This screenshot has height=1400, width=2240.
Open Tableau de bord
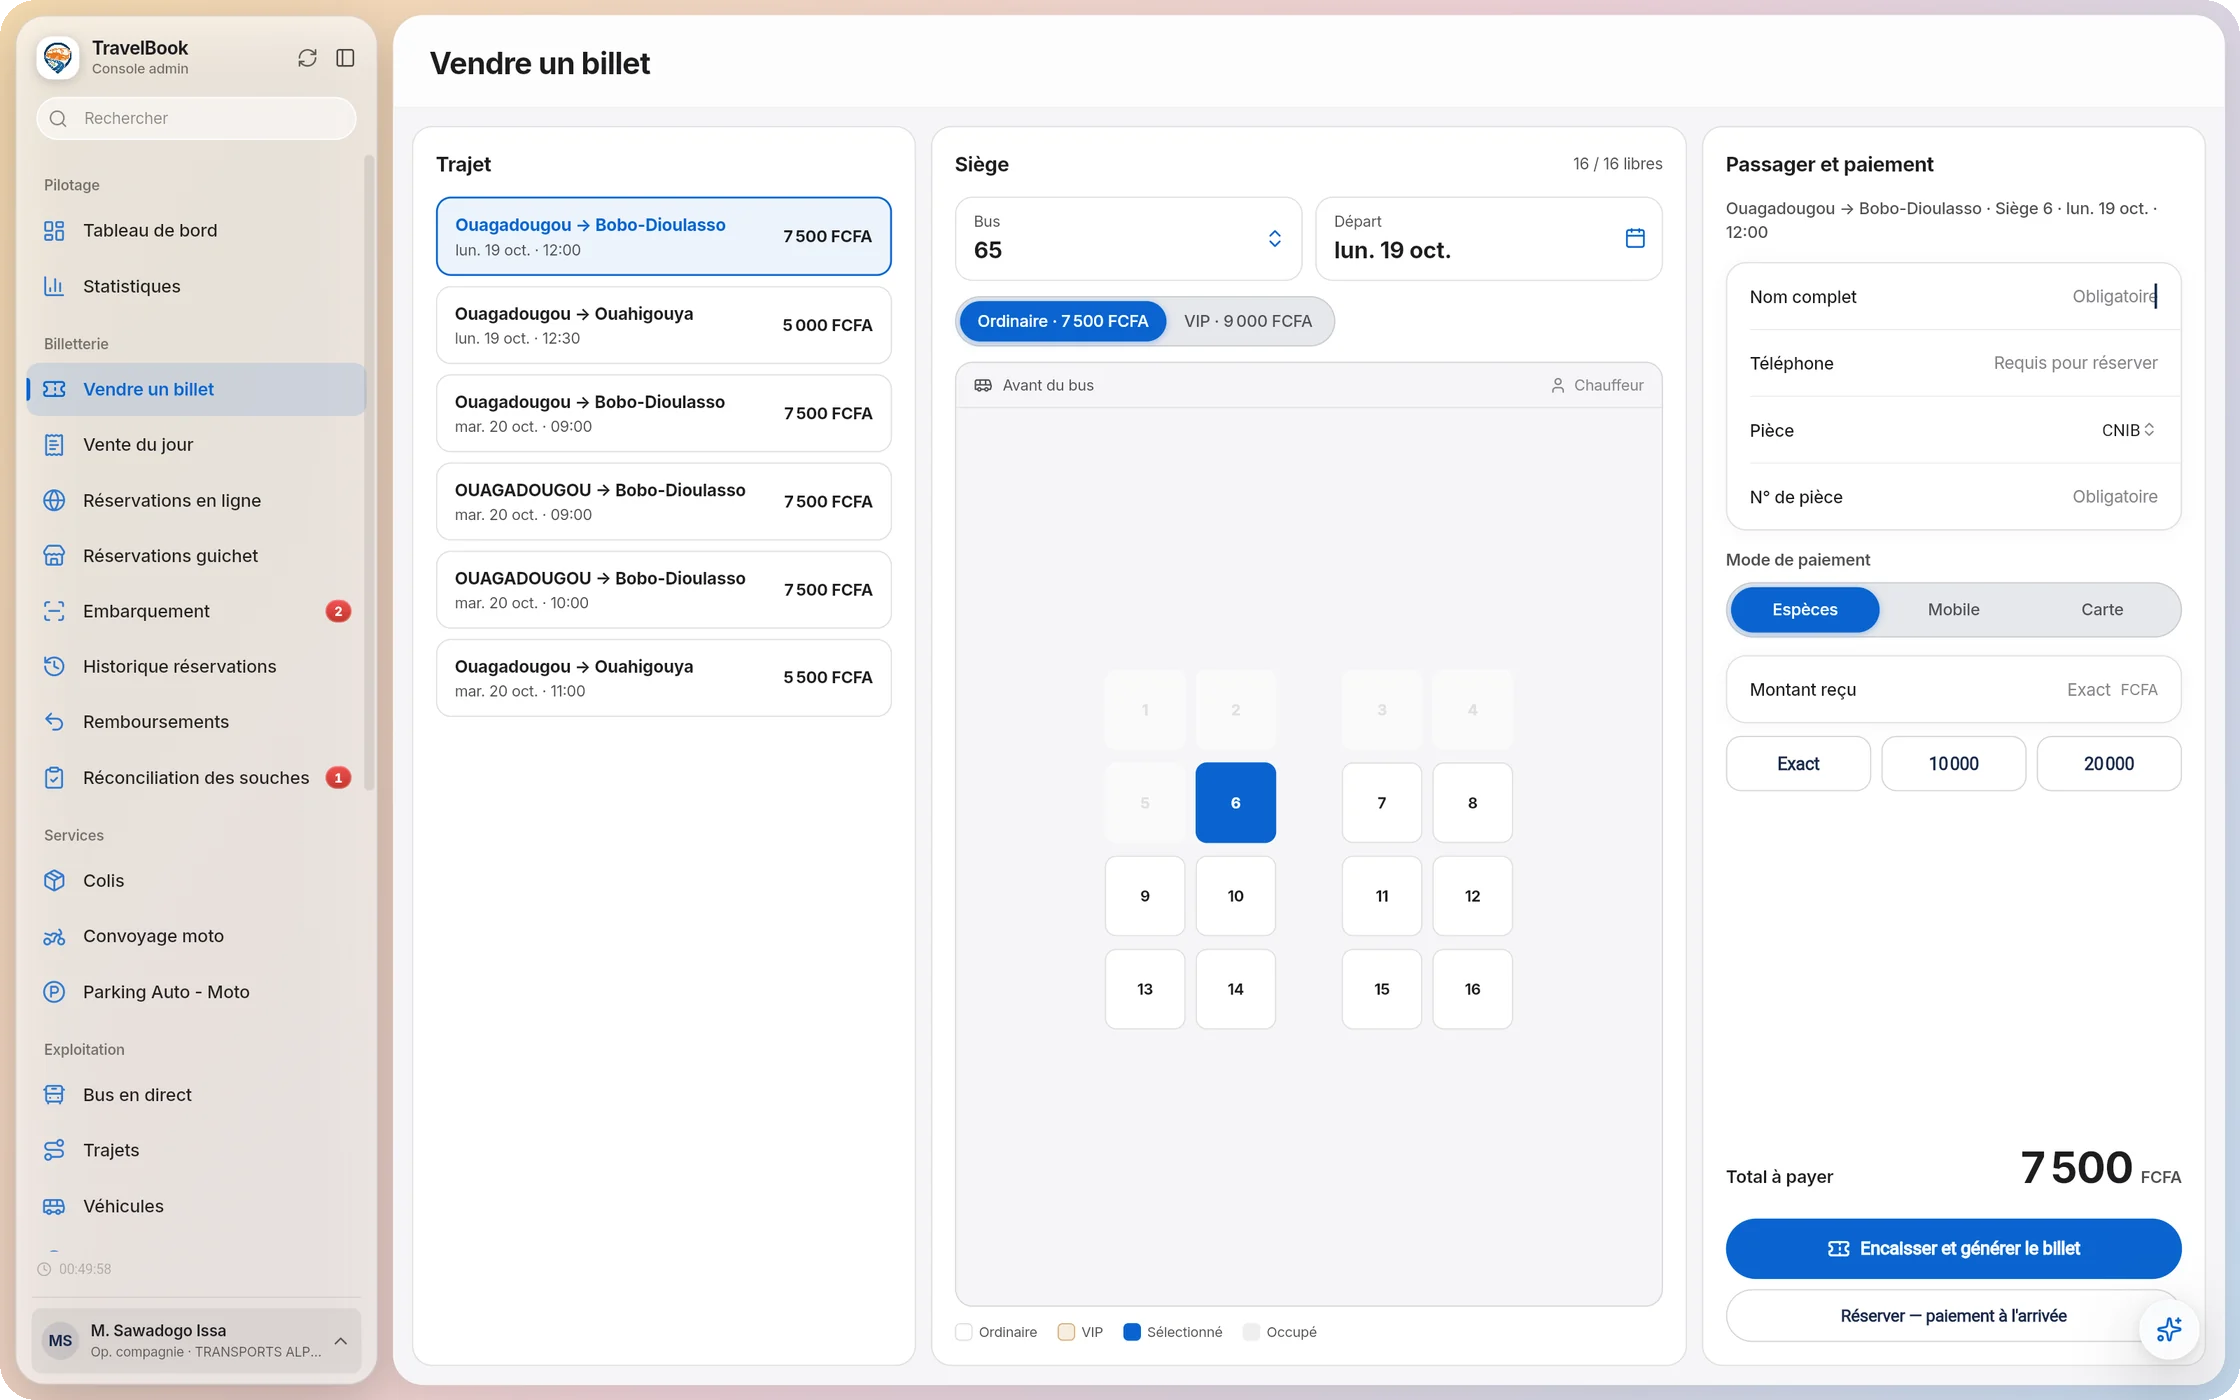[196, 230]
